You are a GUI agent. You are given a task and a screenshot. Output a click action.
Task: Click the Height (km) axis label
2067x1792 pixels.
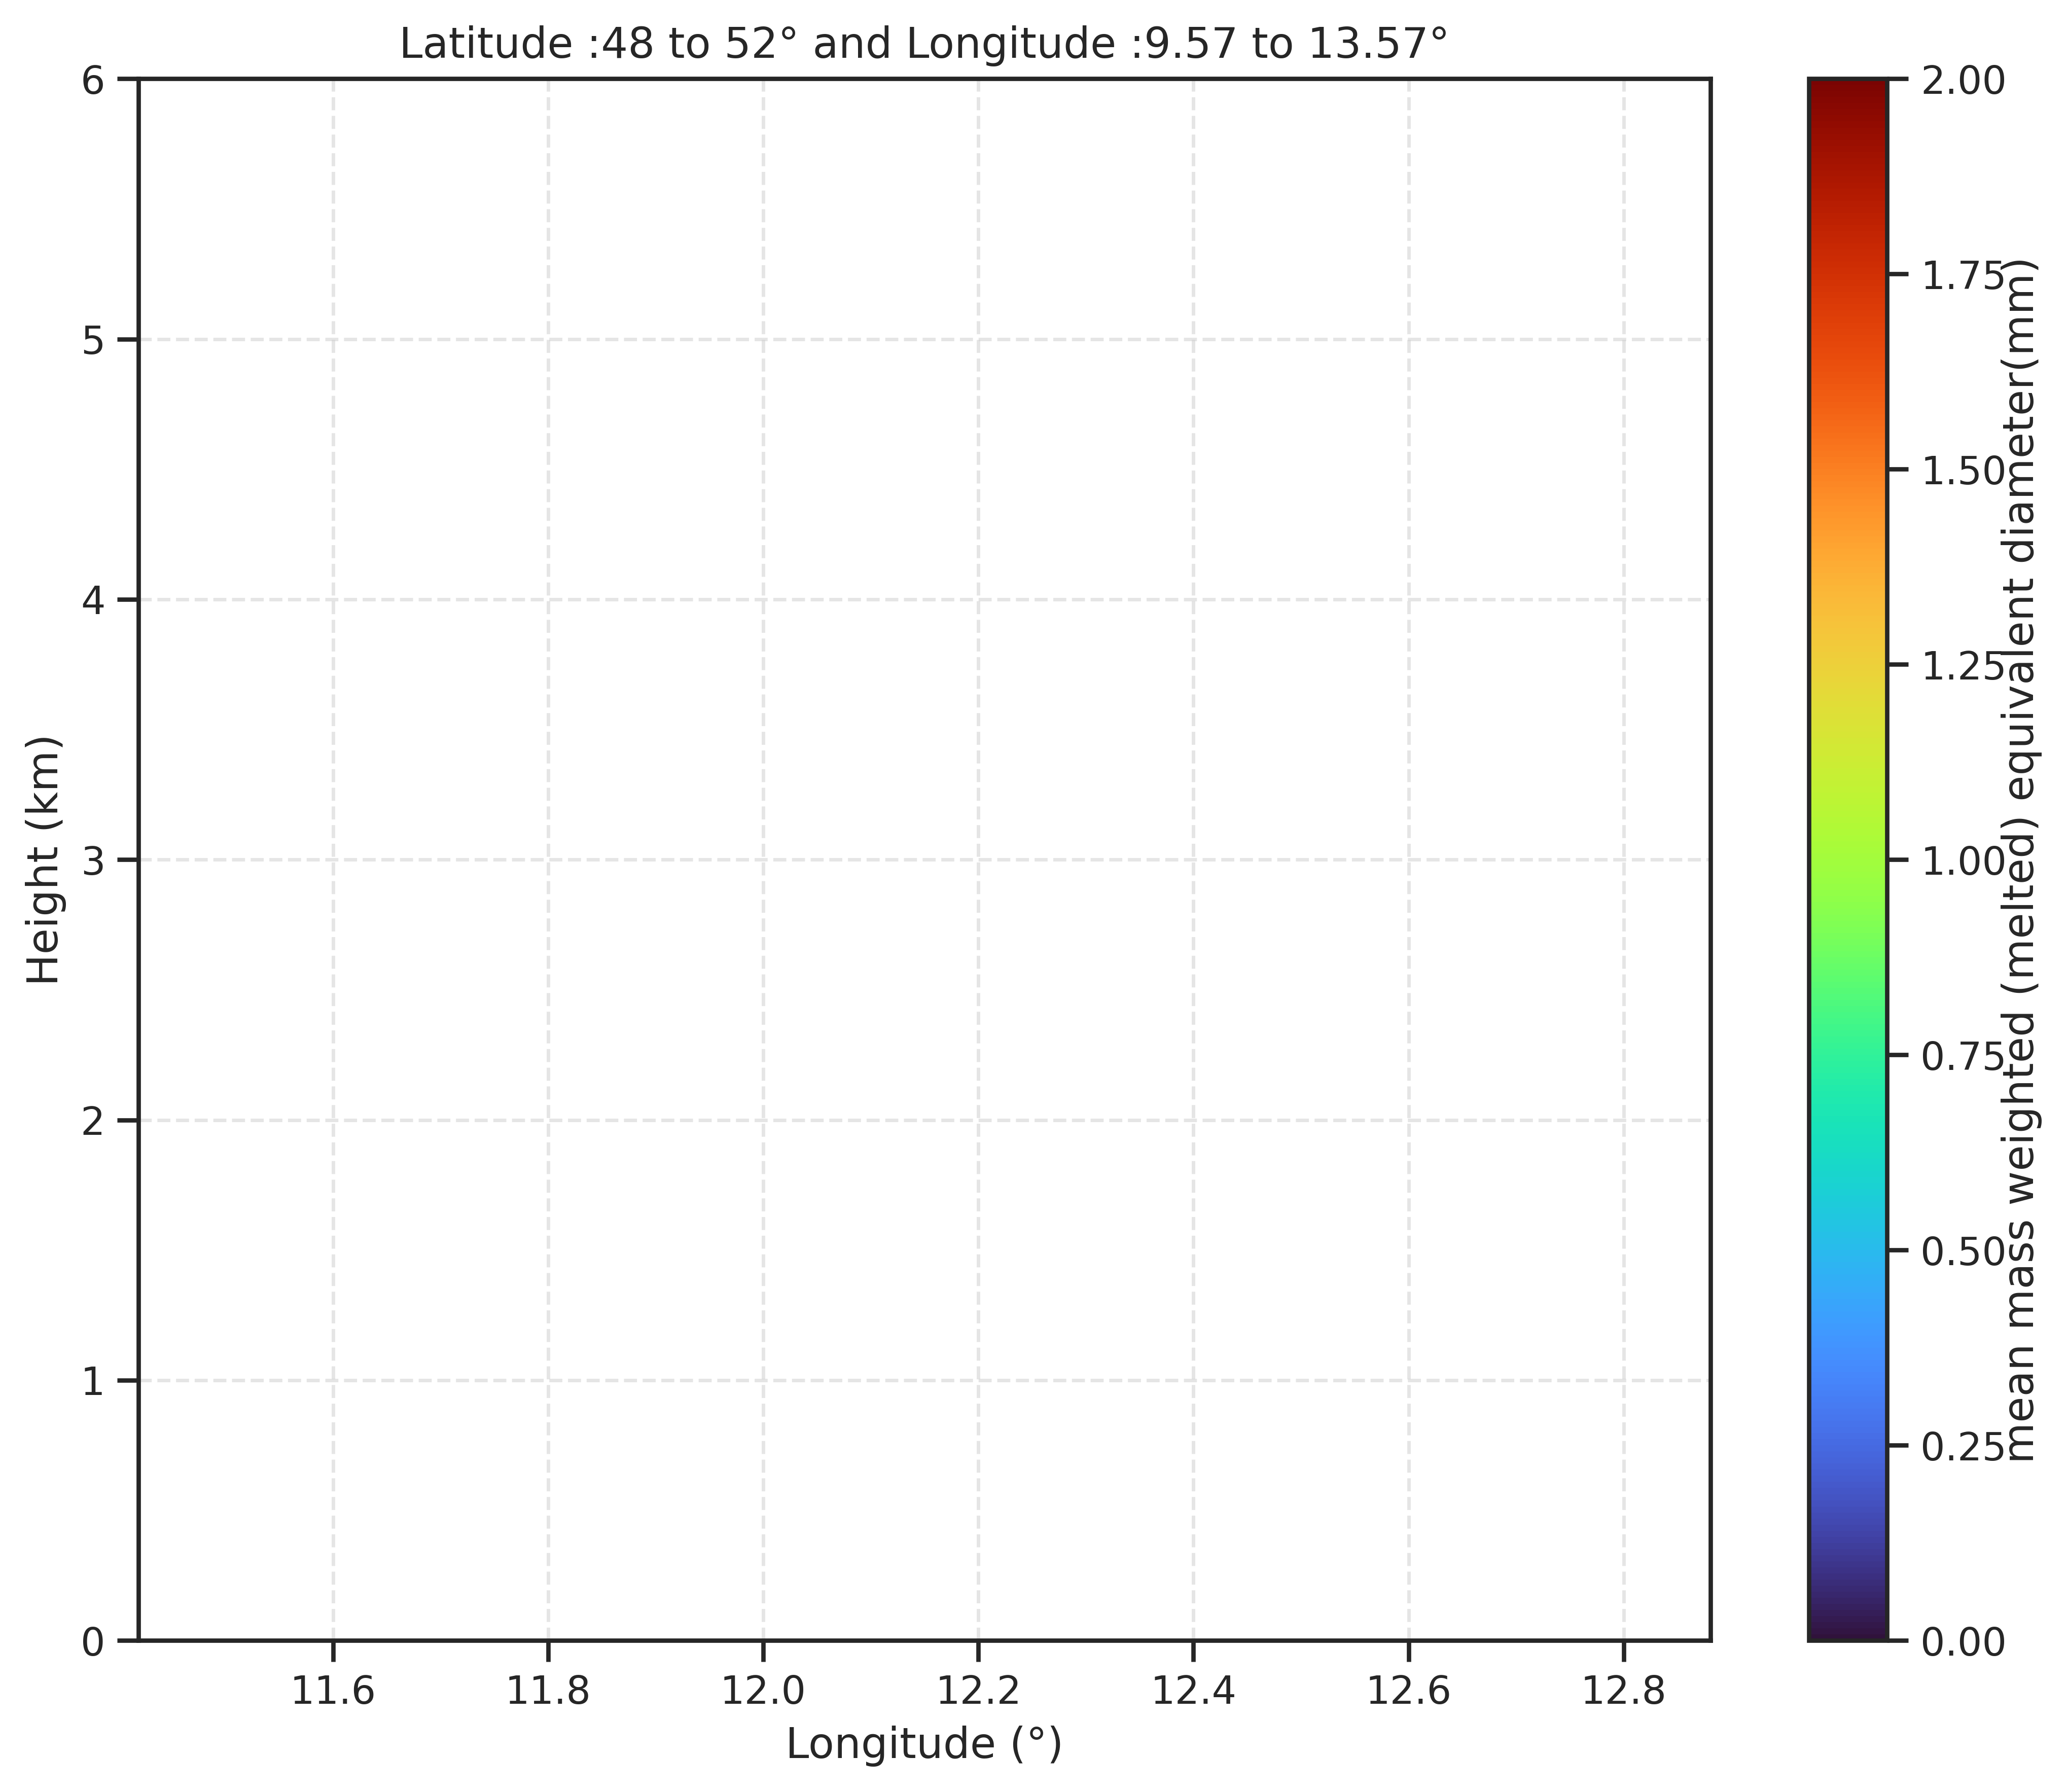[x=44, y=860]
